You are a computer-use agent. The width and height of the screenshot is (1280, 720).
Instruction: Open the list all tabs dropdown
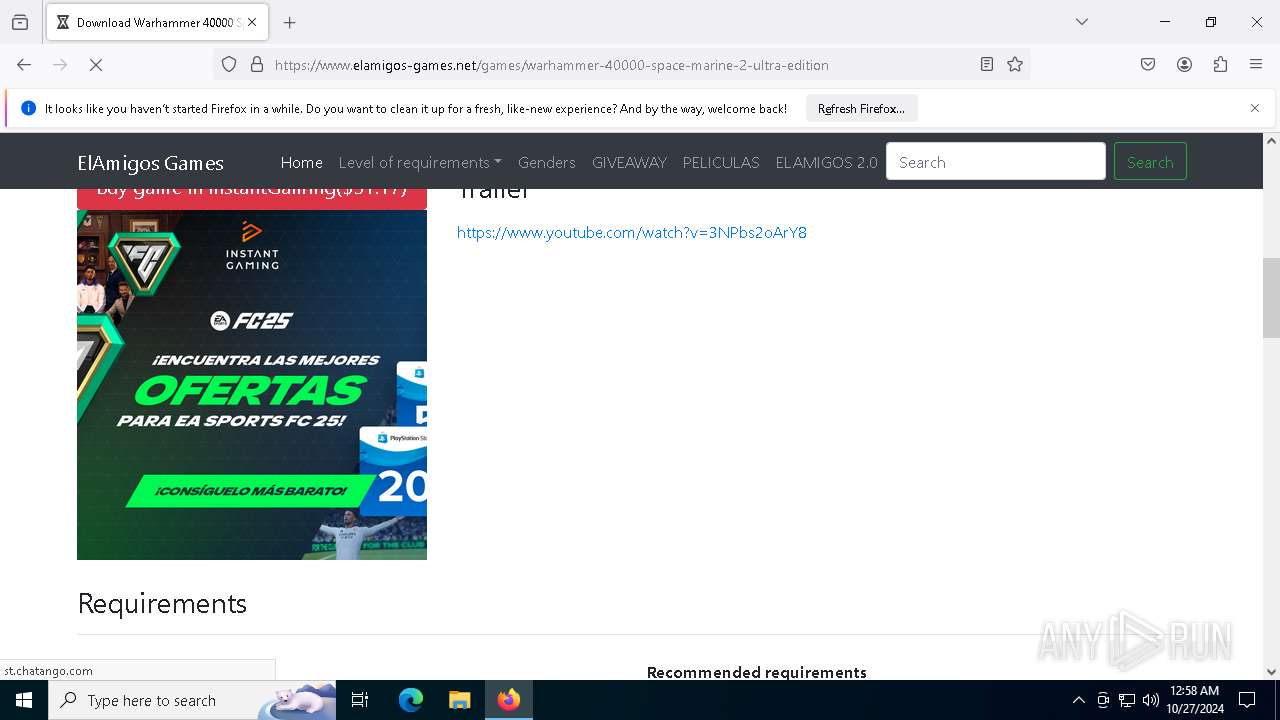1082,22
